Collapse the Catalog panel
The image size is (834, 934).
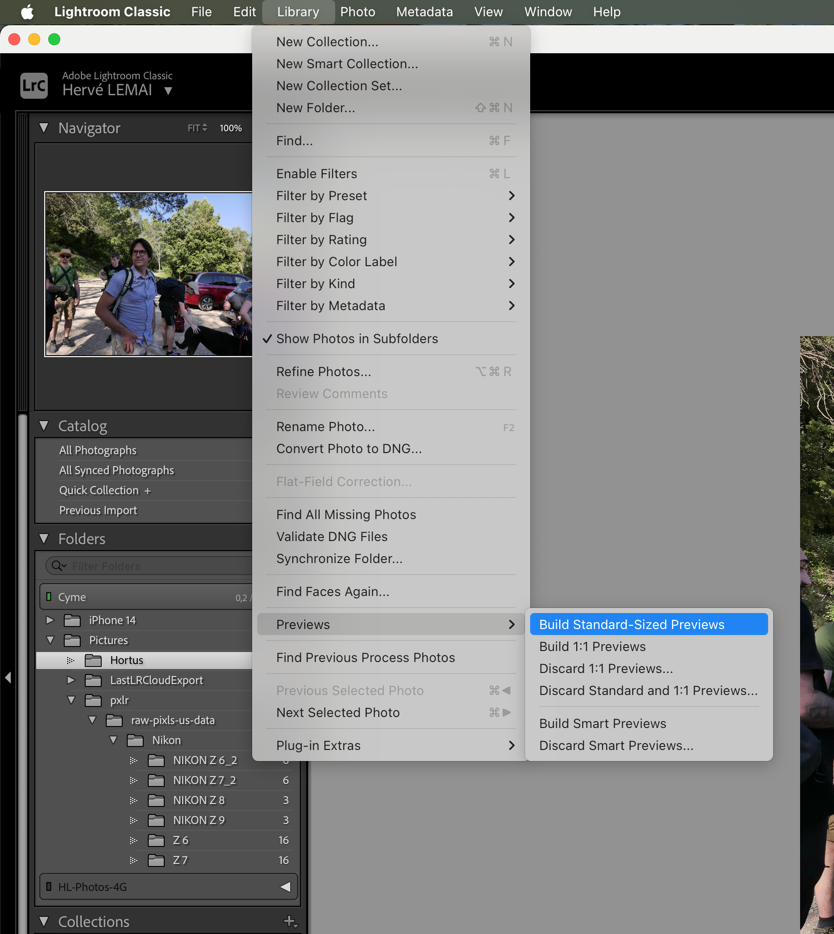pyautogui.click(x=43, y=425)
